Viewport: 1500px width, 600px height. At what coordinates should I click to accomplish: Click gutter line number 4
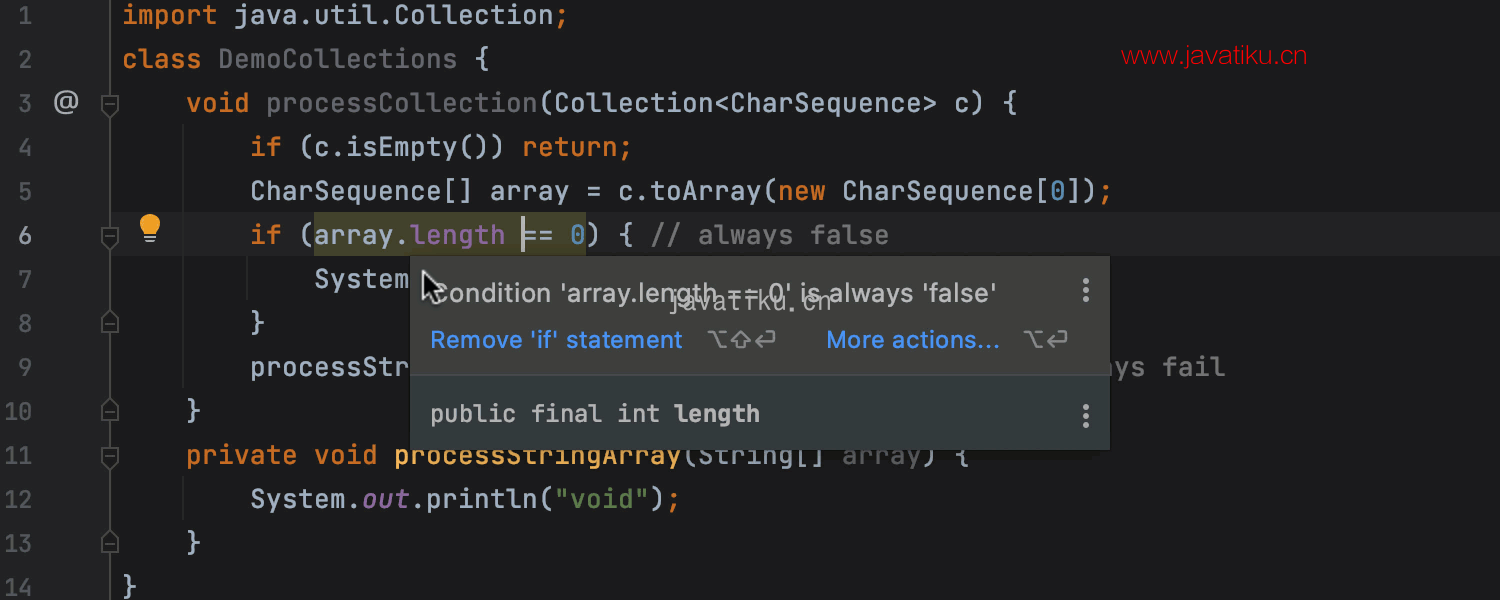coord(24,147)
